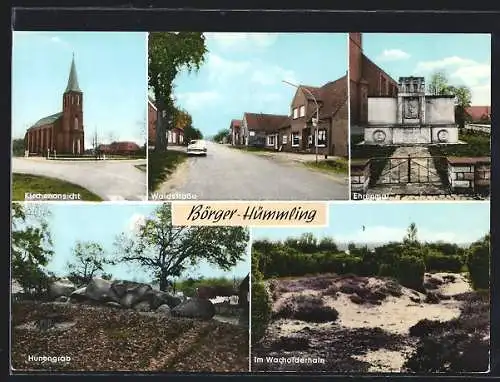Screen dimensions: 500x382
Task: Click the 'Im Wacholderhain' caption
Action: click(x=289, y=360)
